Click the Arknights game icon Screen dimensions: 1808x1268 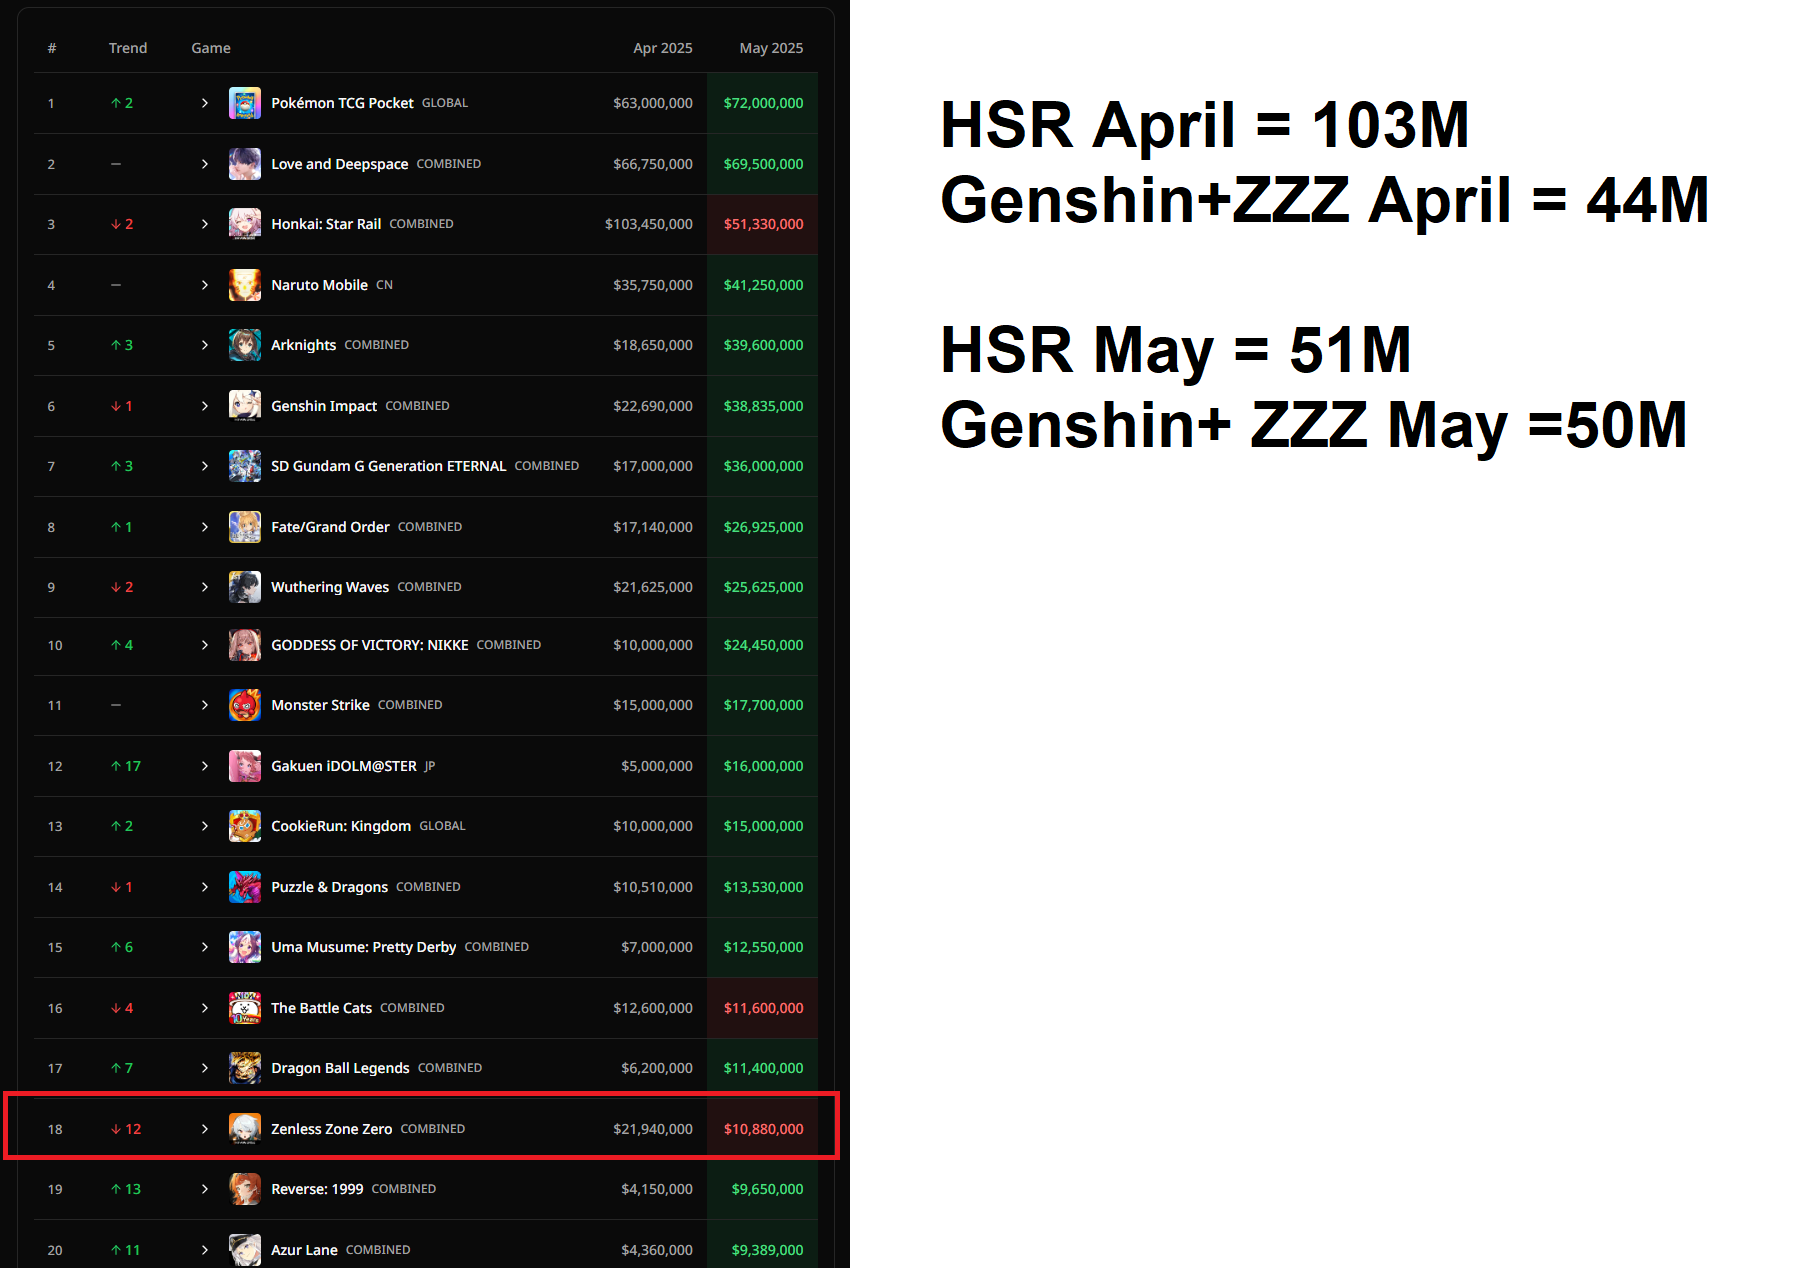(245, 345)
